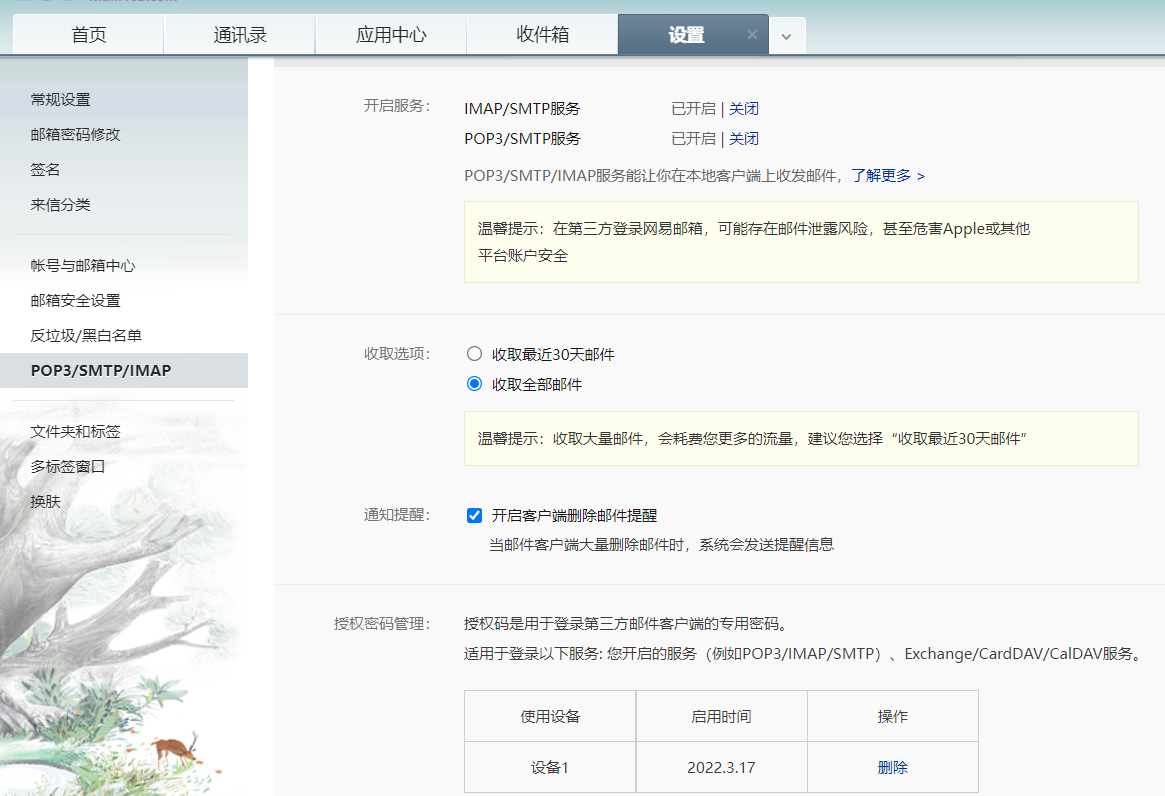Open 邮箱密码修改 in the sidebar
This screenshot has height=796, width=1165.
75,135
